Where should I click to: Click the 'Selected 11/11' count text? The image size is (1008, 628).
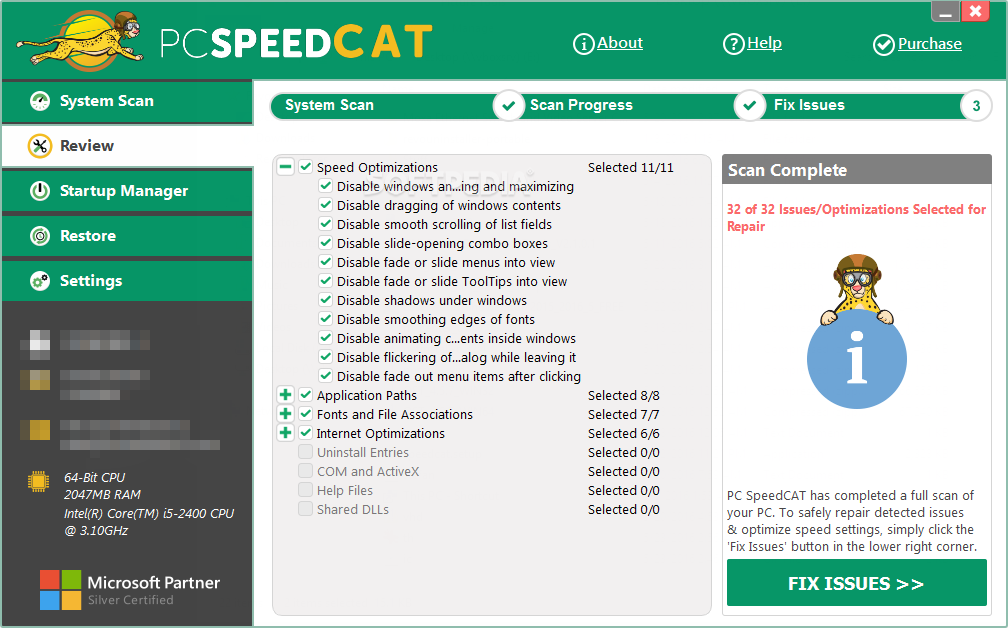click(631, 168)
